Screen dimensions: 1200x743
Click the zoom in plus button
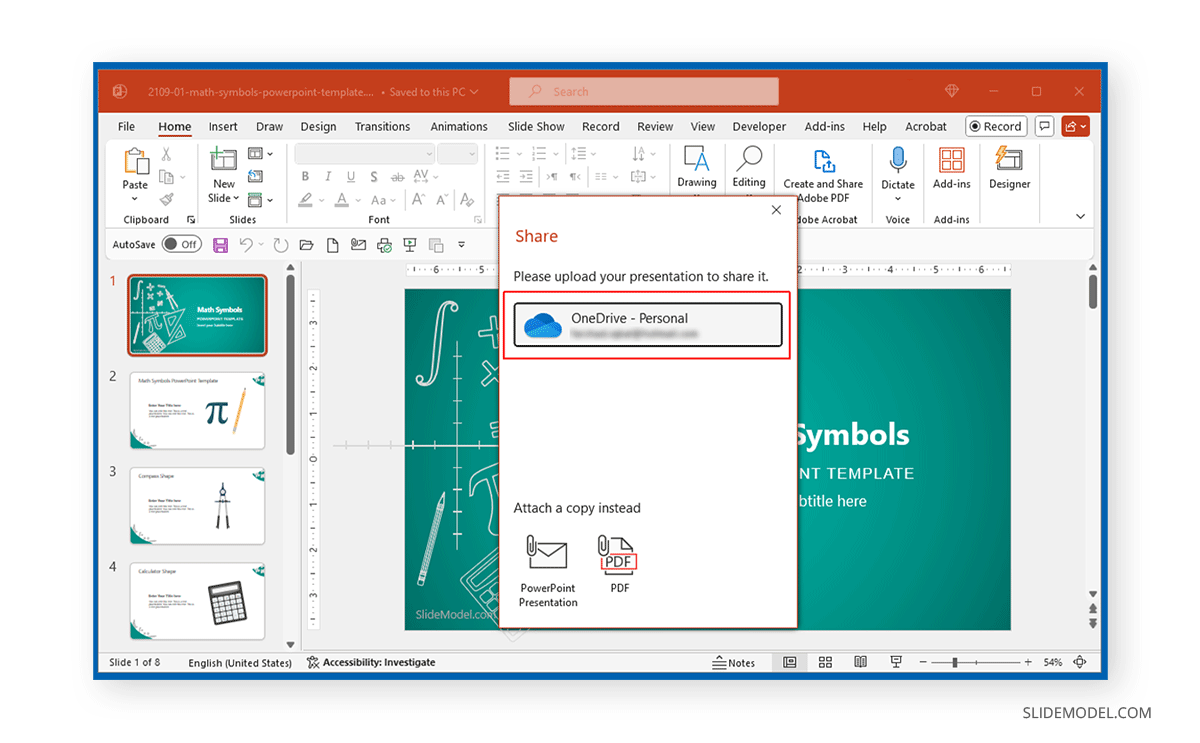(x=1028, y=662)
